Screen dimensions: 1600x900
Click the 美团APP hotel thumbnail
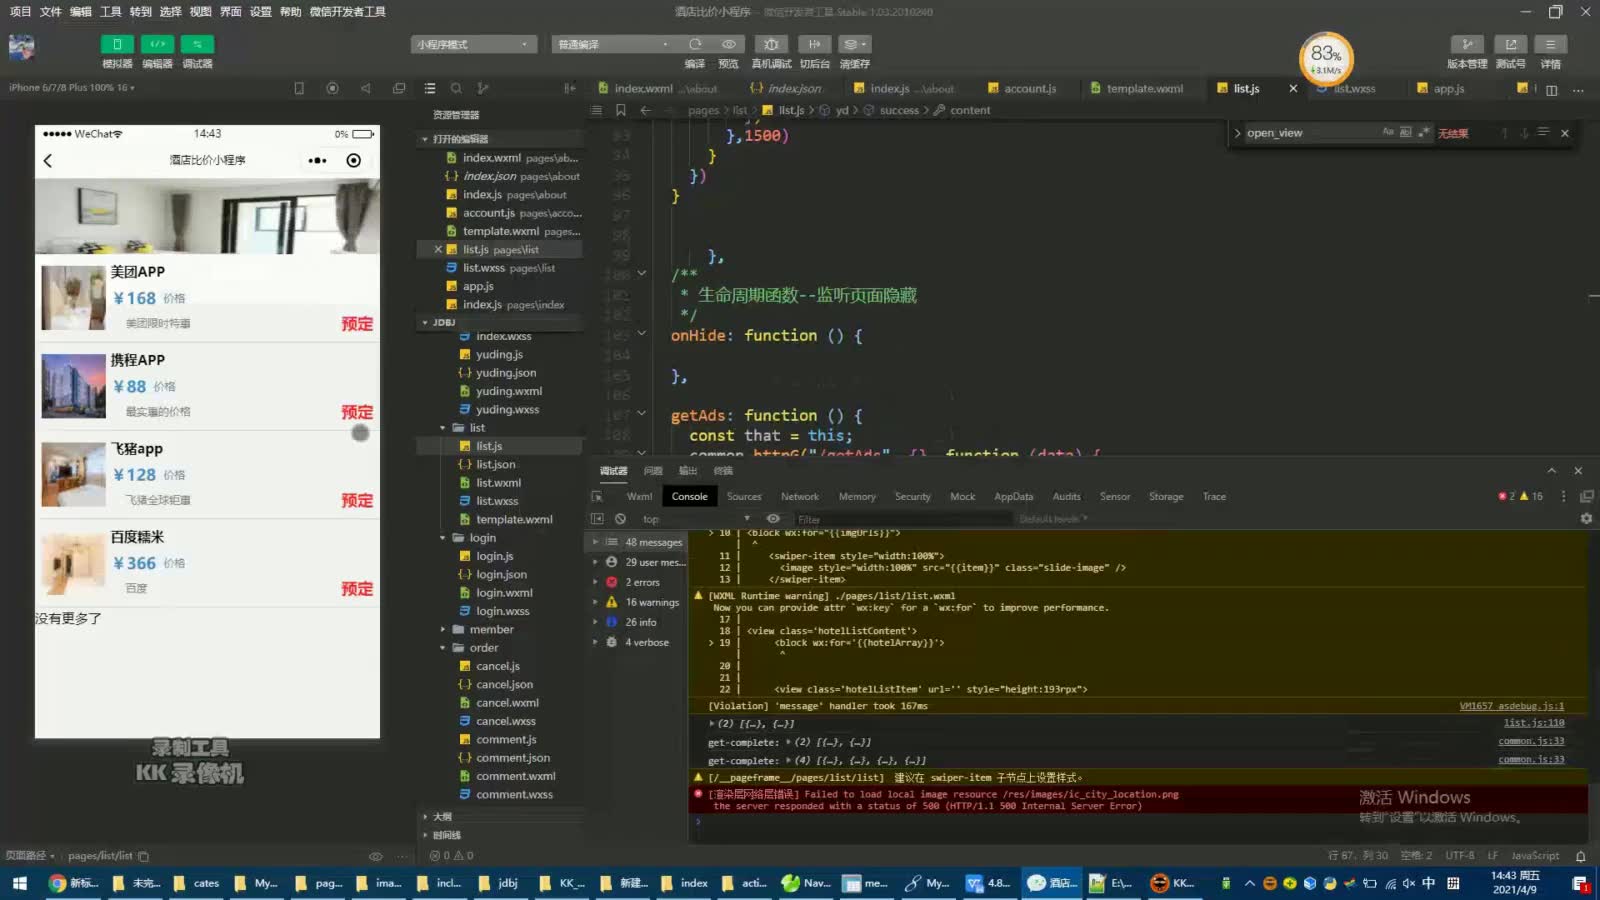point(73,297)
